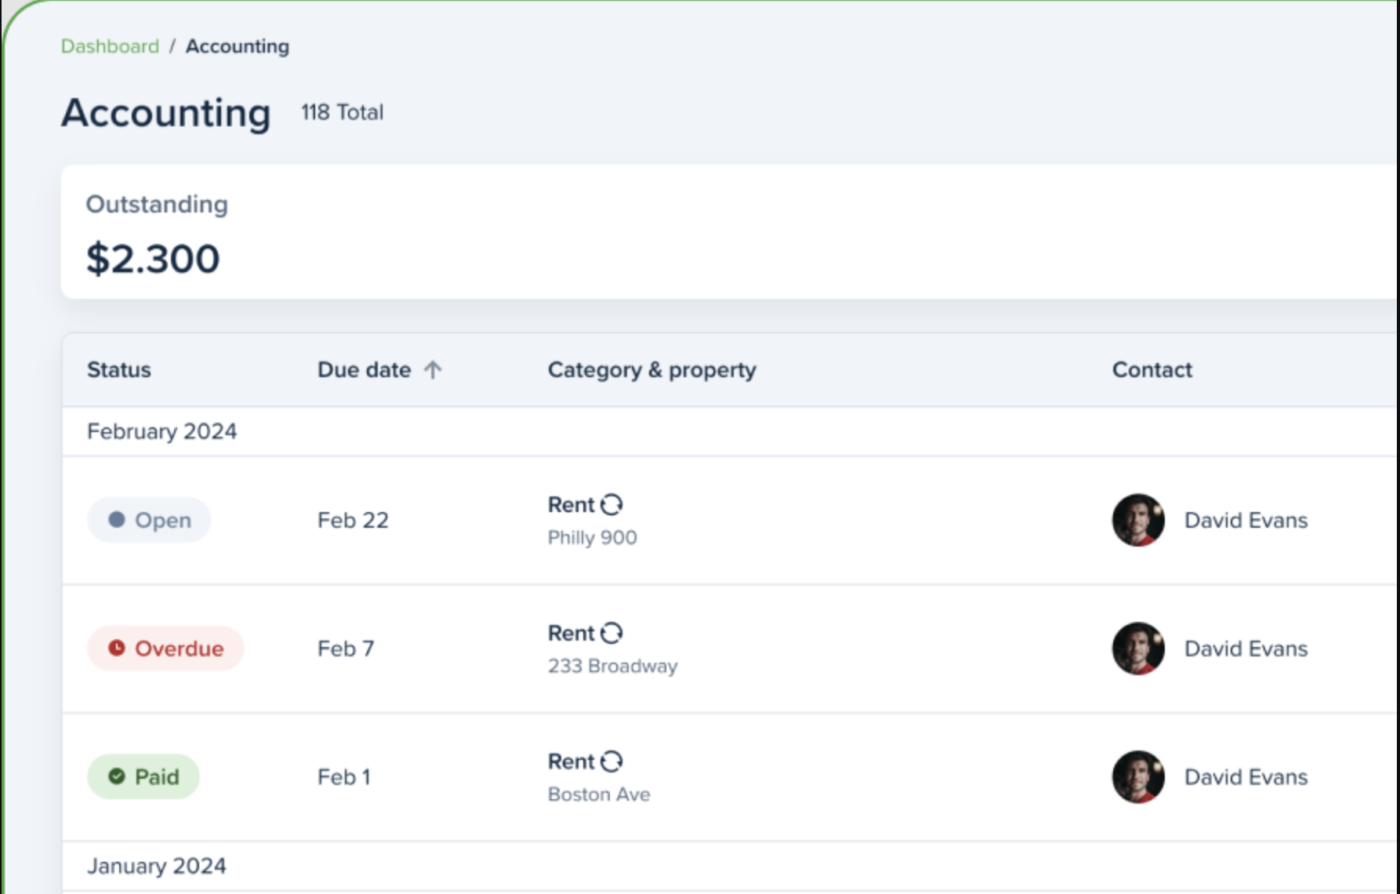Click the Outstanding $2.300 summary card
Screen dimensions: 1400x894
pos(730,232)
